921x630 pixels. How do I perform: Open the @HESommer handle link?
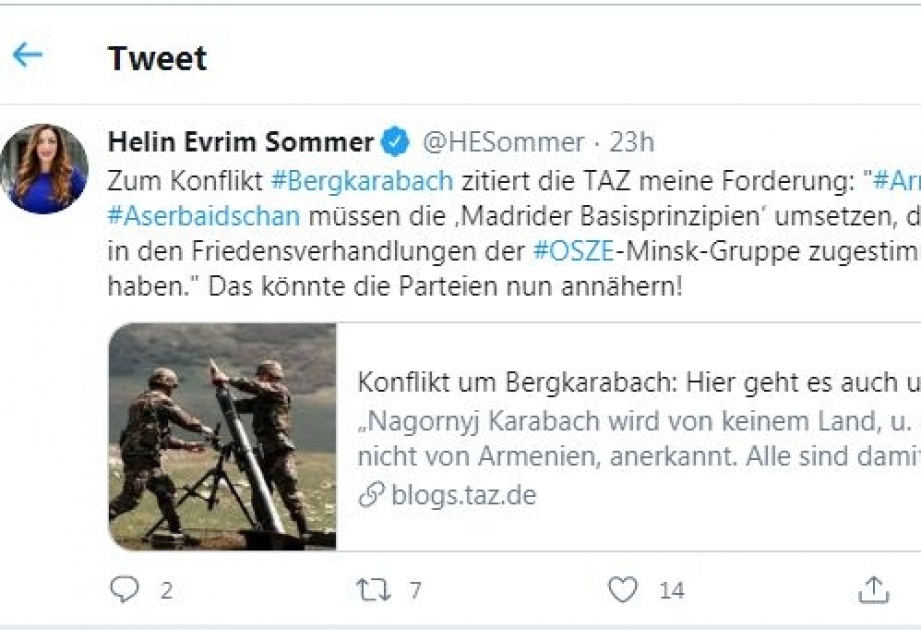click(x=503, y=142)
